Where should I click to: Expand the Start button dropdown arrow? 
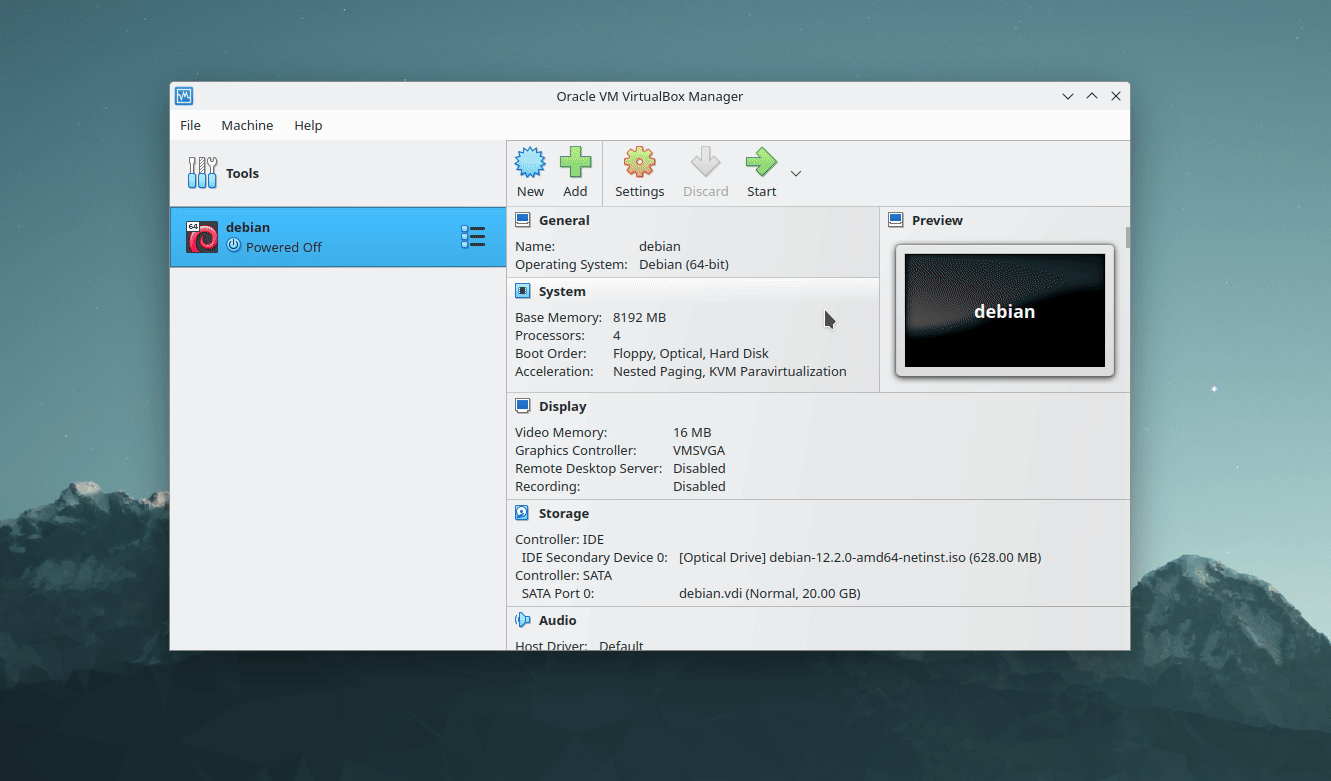point(796,173)
